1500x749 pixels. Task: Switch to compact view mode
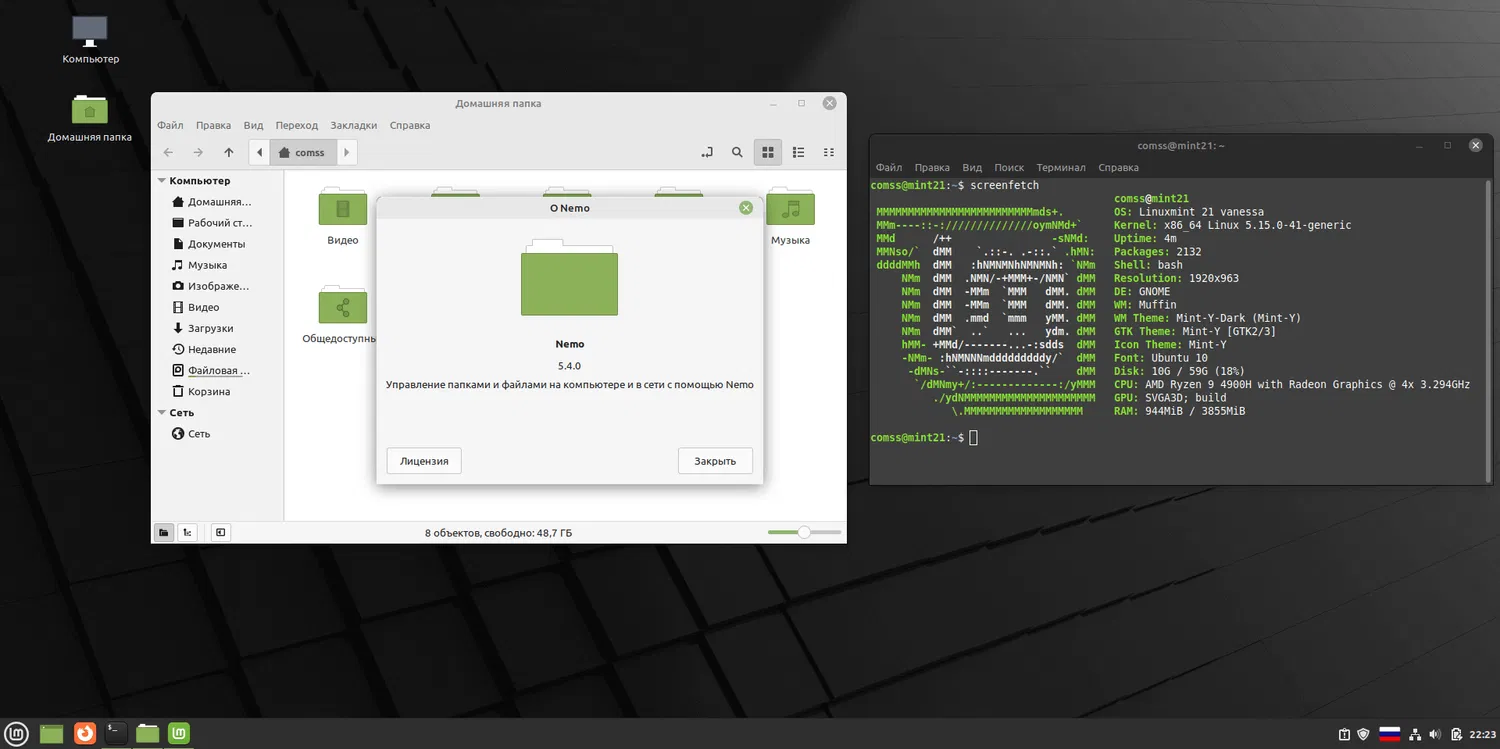[x=828, y=153]
